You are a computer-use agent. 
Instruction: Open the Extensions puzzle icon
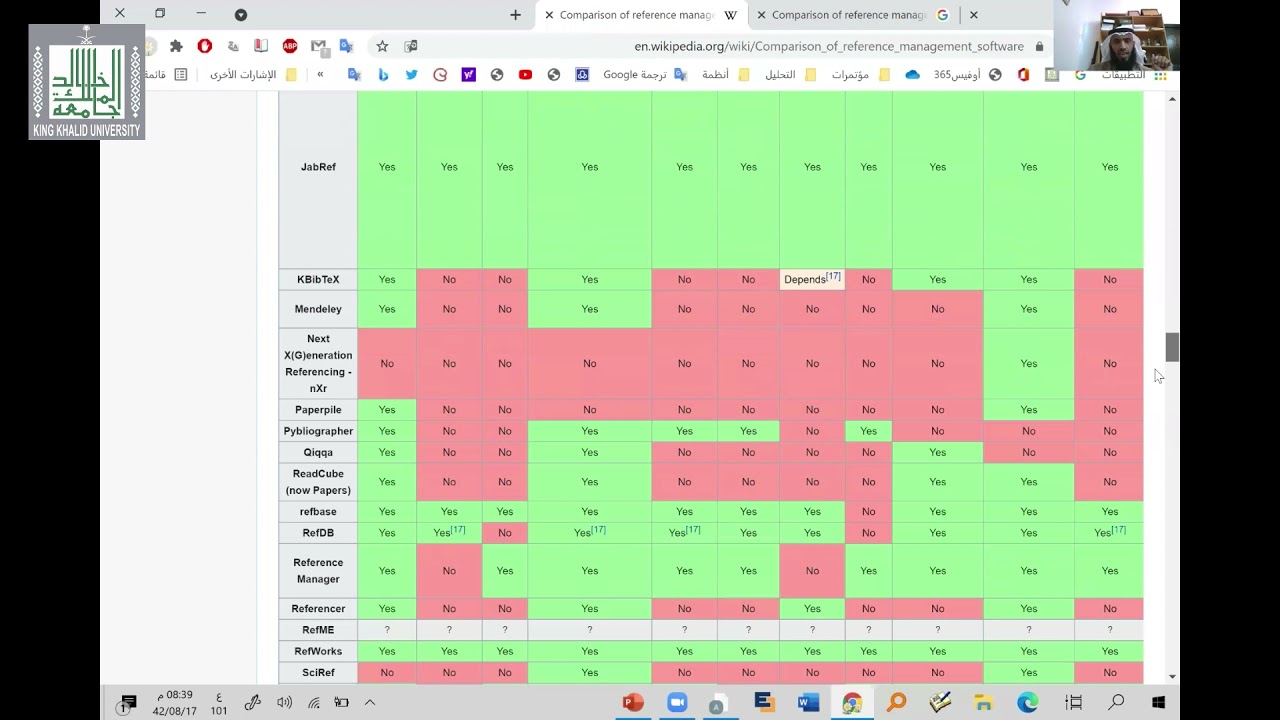pos(176,46)
